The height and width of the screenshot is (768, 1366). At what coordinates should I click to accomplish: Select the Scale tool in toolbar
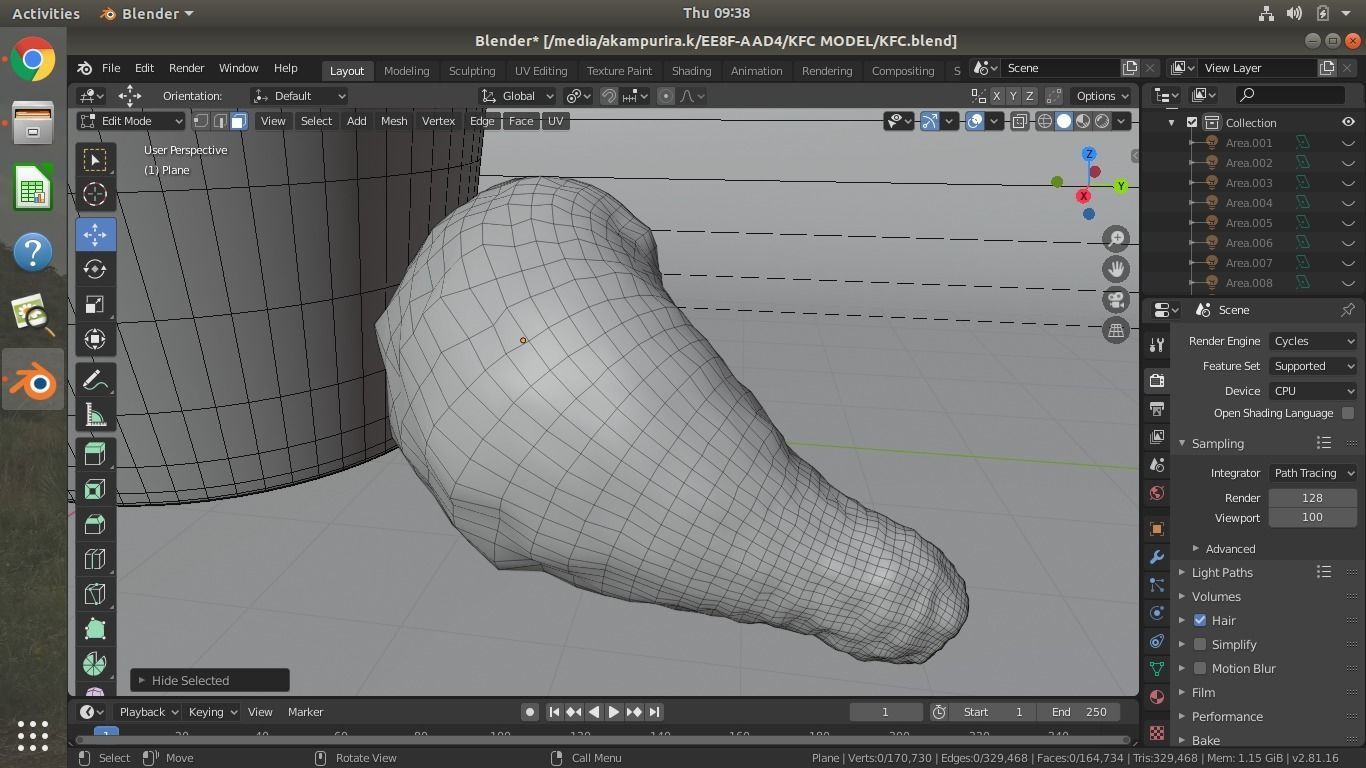[95, 304]
